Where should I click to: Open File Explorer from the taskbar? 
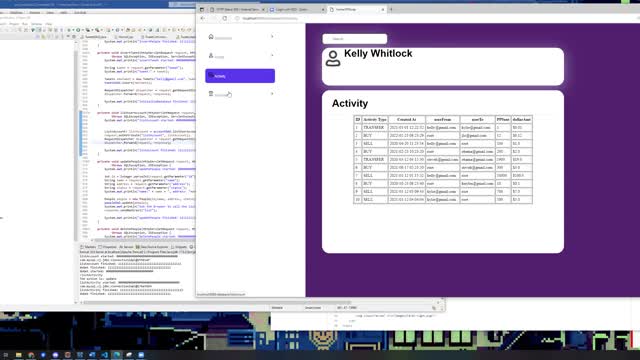pyautogui.click(x=18, y=355)
